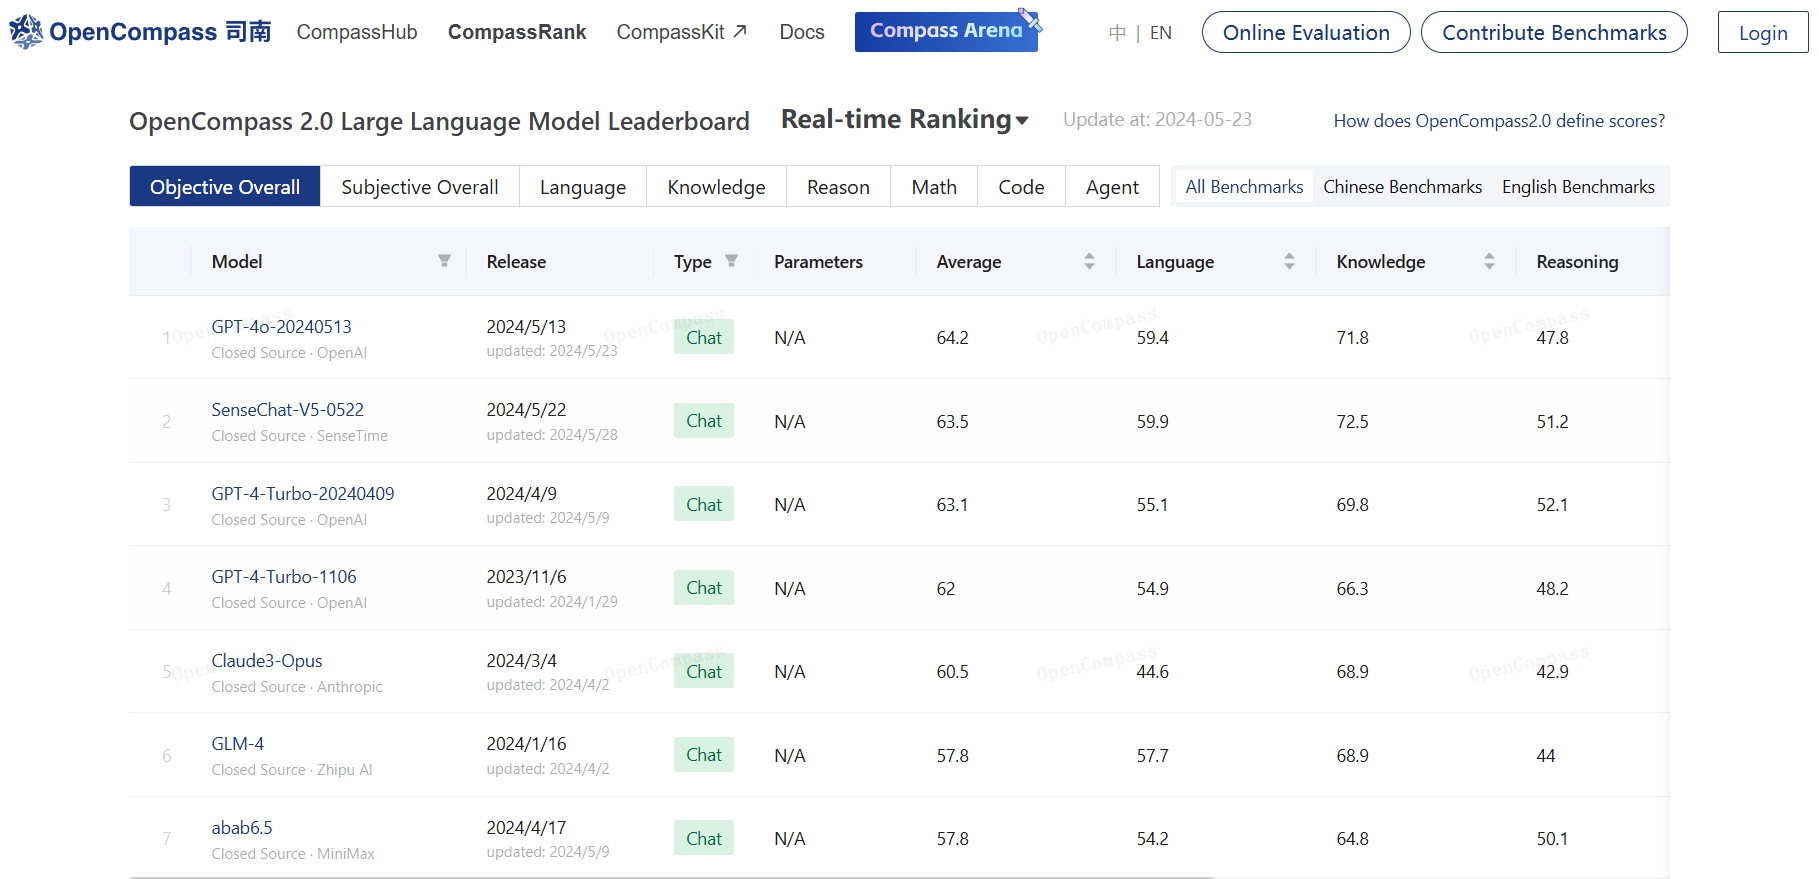The height and width of the screenshot is (879, 1819).
Task: Open the GPT-4-Turbo-20240409 model link
Action: point(303,494)
